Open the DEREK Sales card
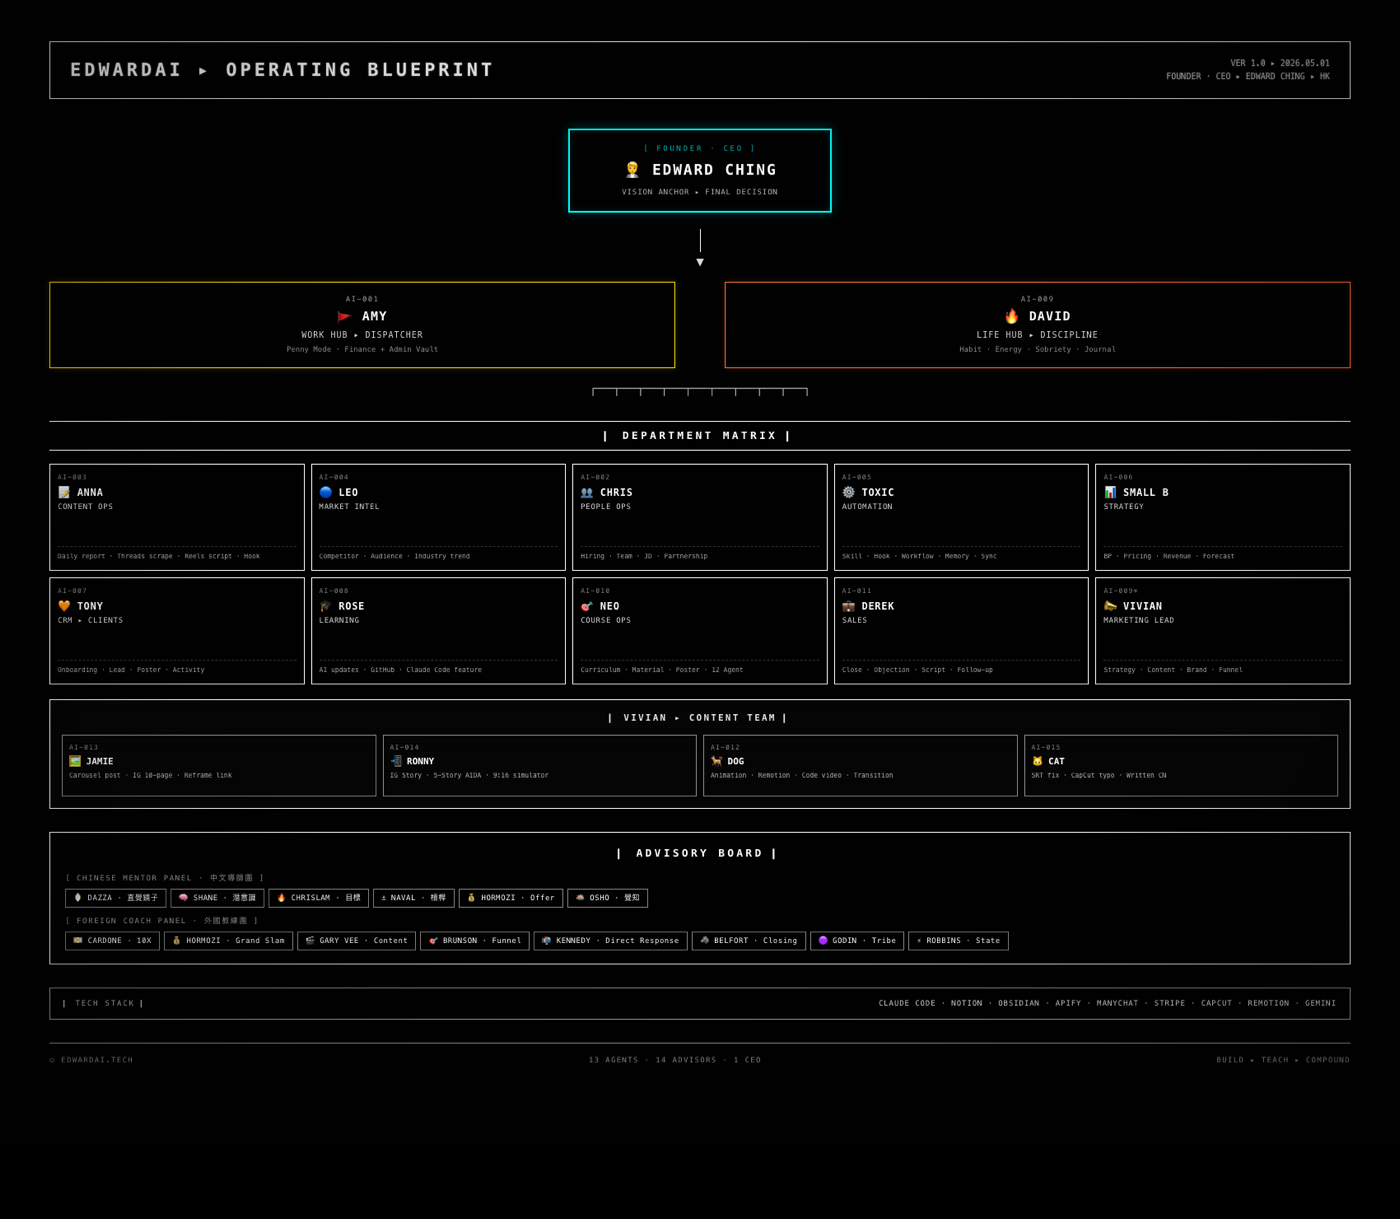 tap(961, 631)
